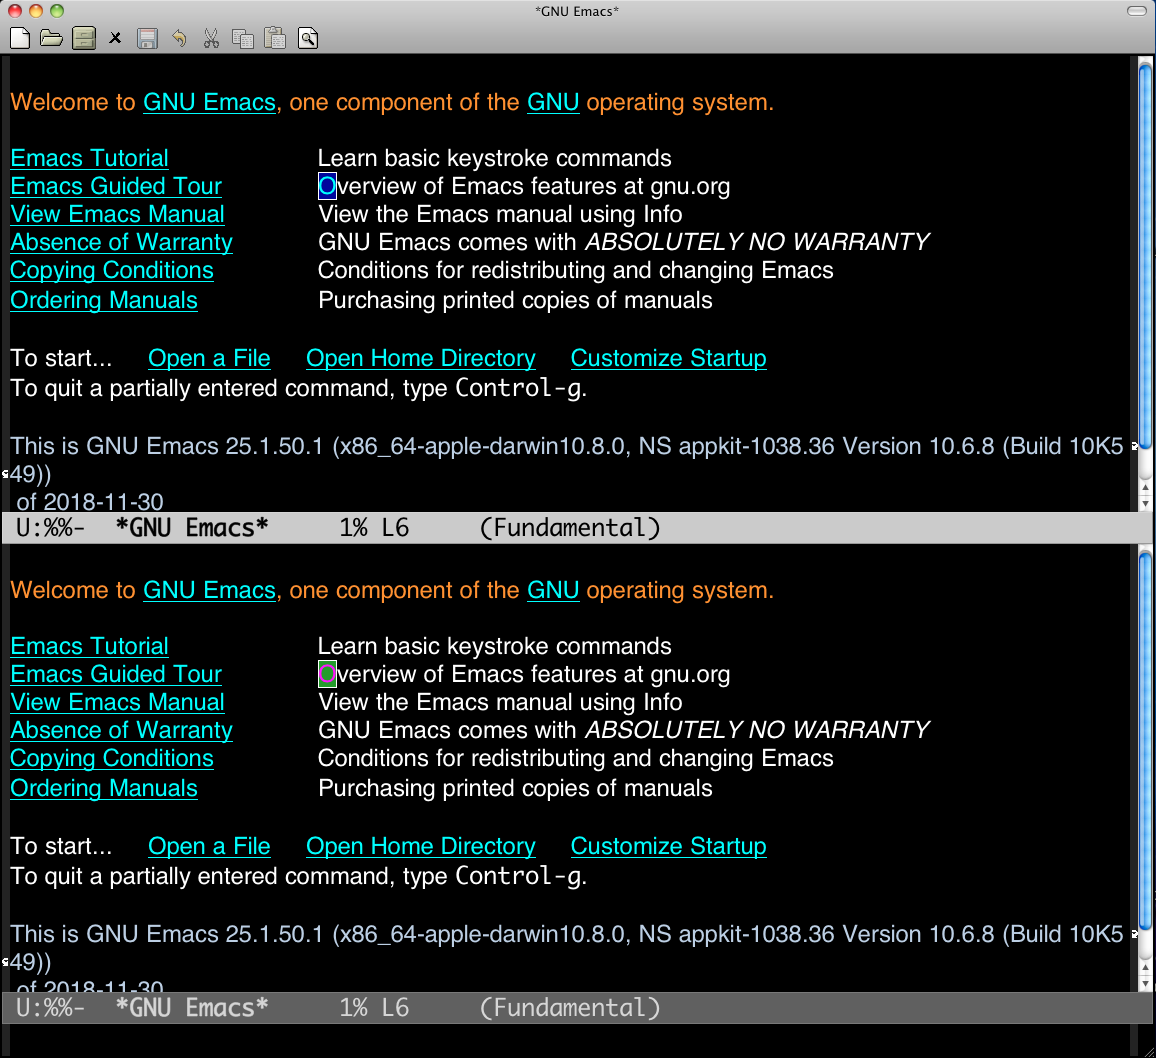
Task: Click the U:%%- status in the upper mode line
Action: pyautogui.click(x=50, y=528)
